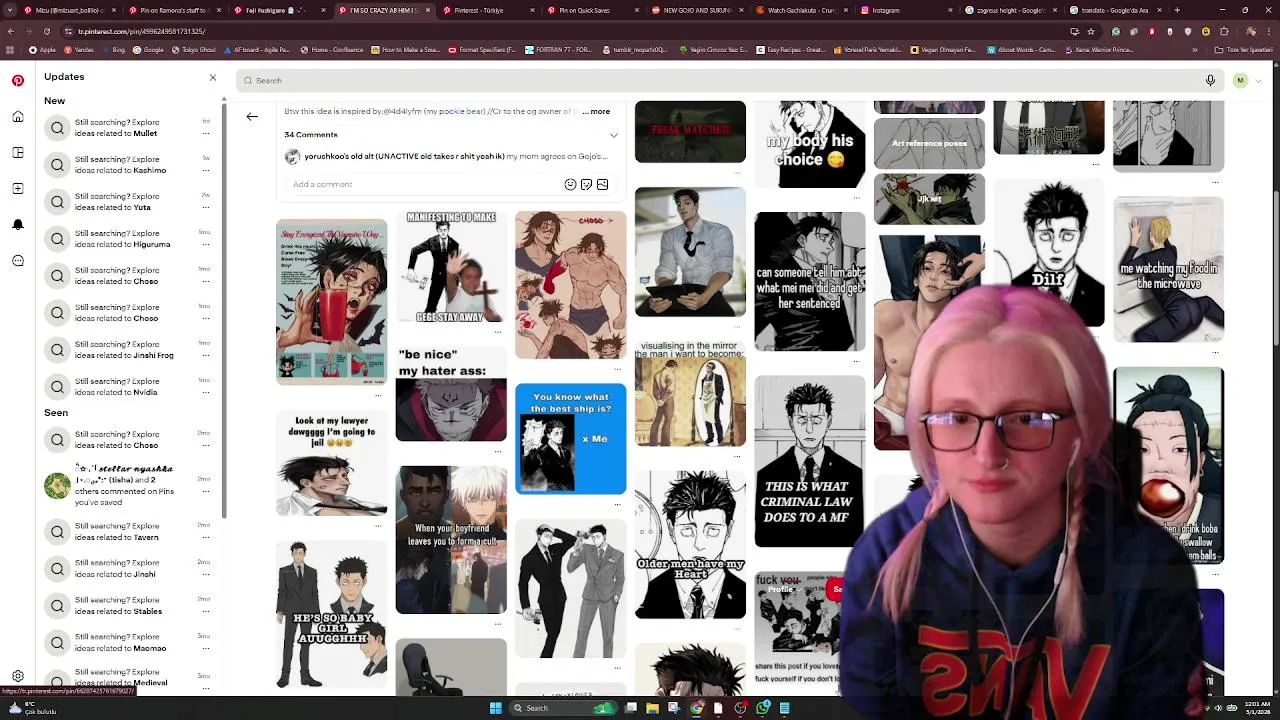Open sticker picker in the comment box

tap(586, 184)
